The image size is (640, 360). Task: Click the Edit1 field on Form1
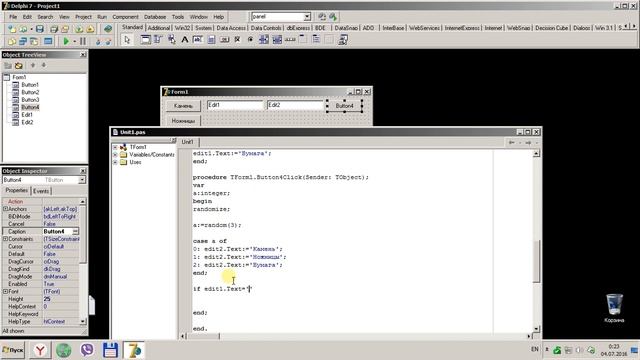pyautogui.click(x=235, y=105)
